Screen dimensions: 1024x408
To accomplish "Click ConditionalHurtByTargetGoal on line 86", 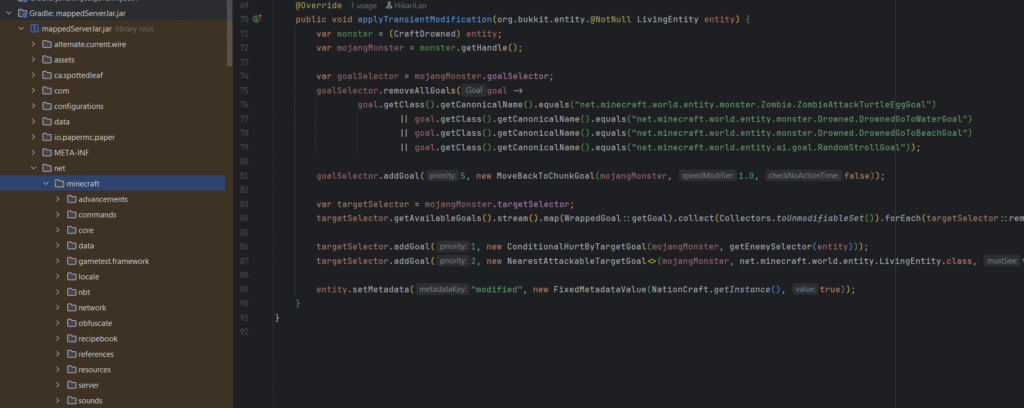I will [577, 247].
